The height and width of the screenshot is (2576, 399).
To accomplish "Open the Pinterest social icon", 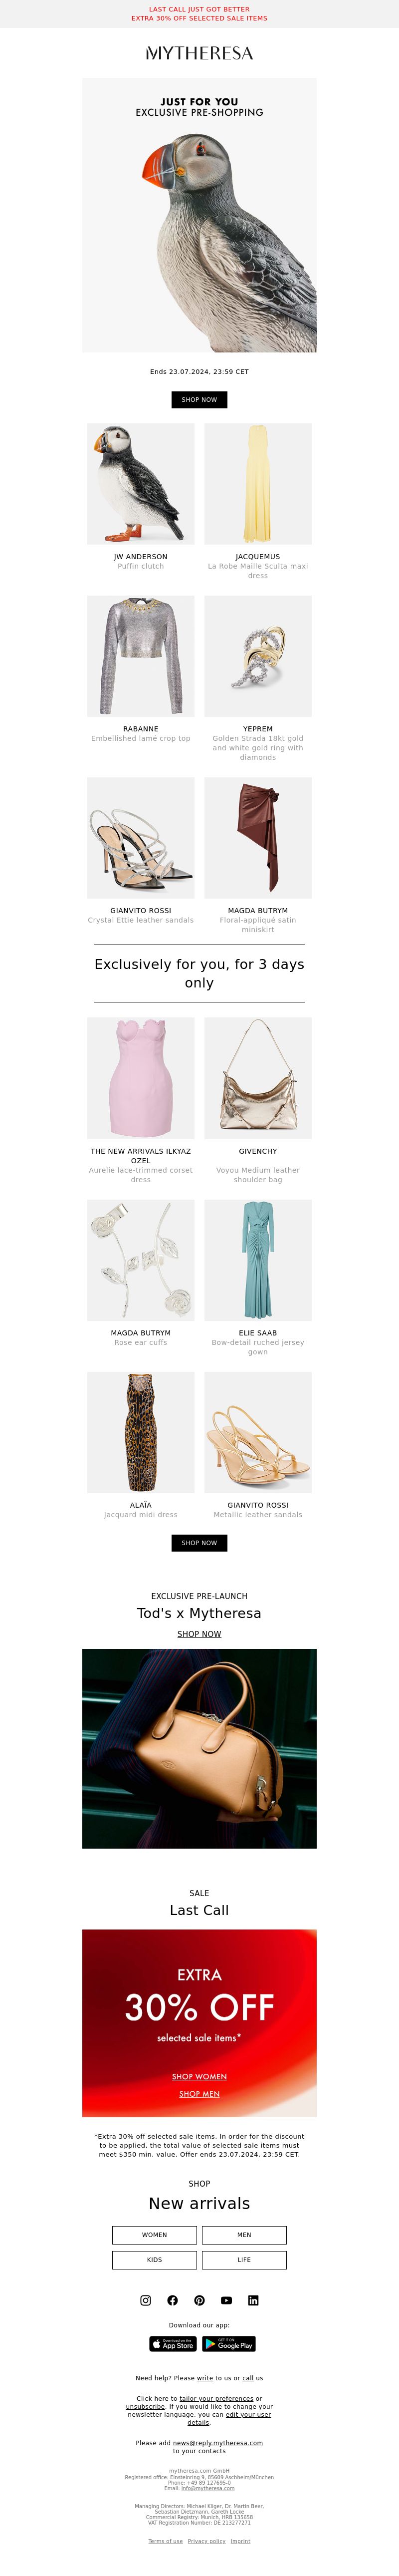I will pyautogui.click(x=200, y=2300).
